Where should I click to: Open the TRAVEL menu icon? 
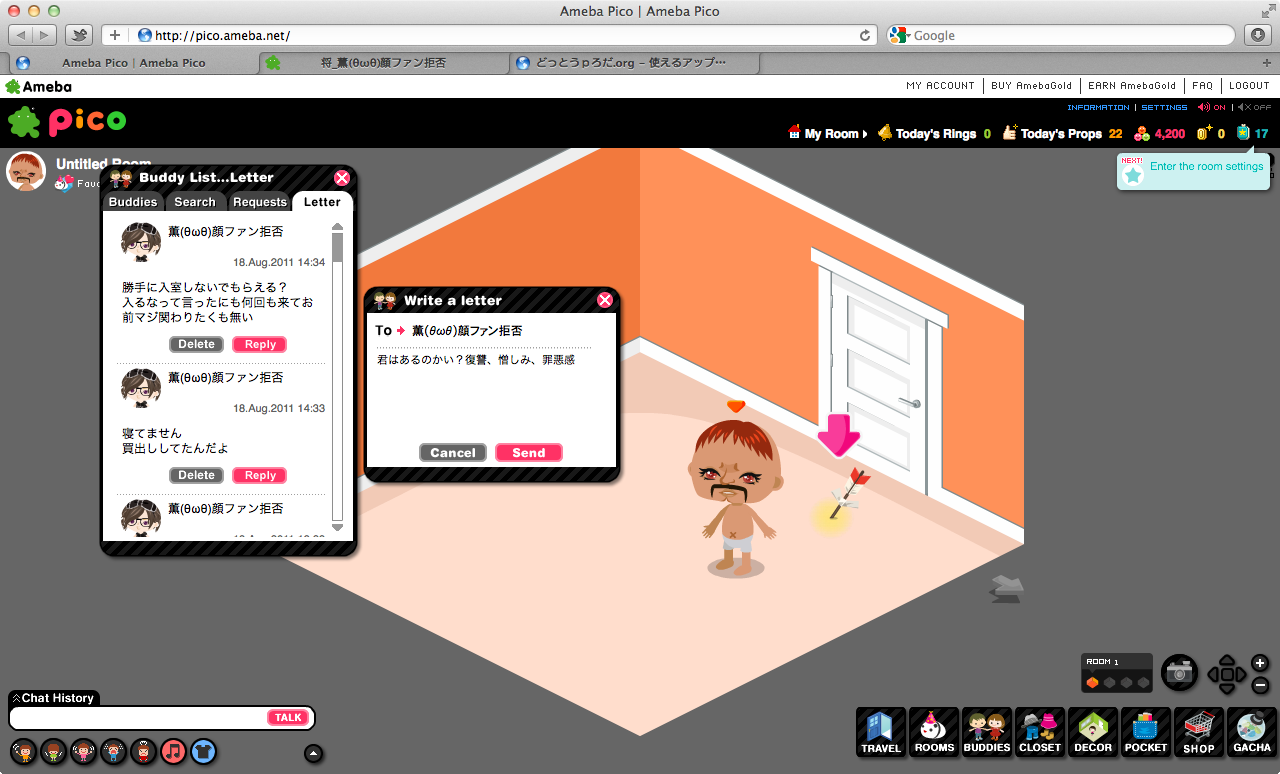[x=881, y=732]
